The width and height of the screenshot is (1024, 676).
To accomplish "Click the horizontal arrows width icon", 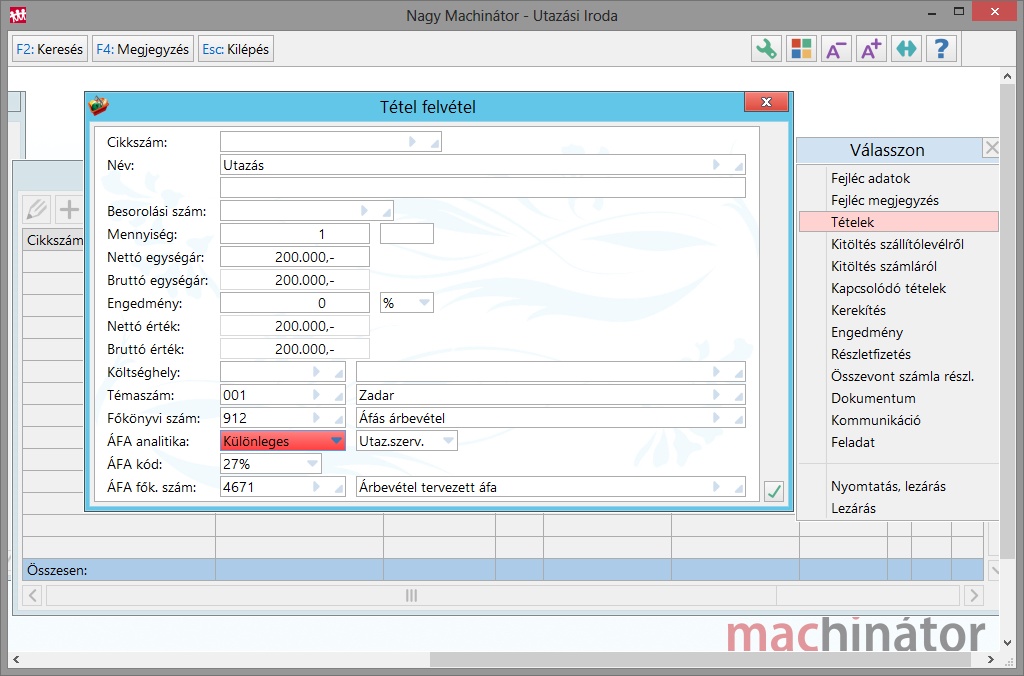I will [x=906, y=49].
